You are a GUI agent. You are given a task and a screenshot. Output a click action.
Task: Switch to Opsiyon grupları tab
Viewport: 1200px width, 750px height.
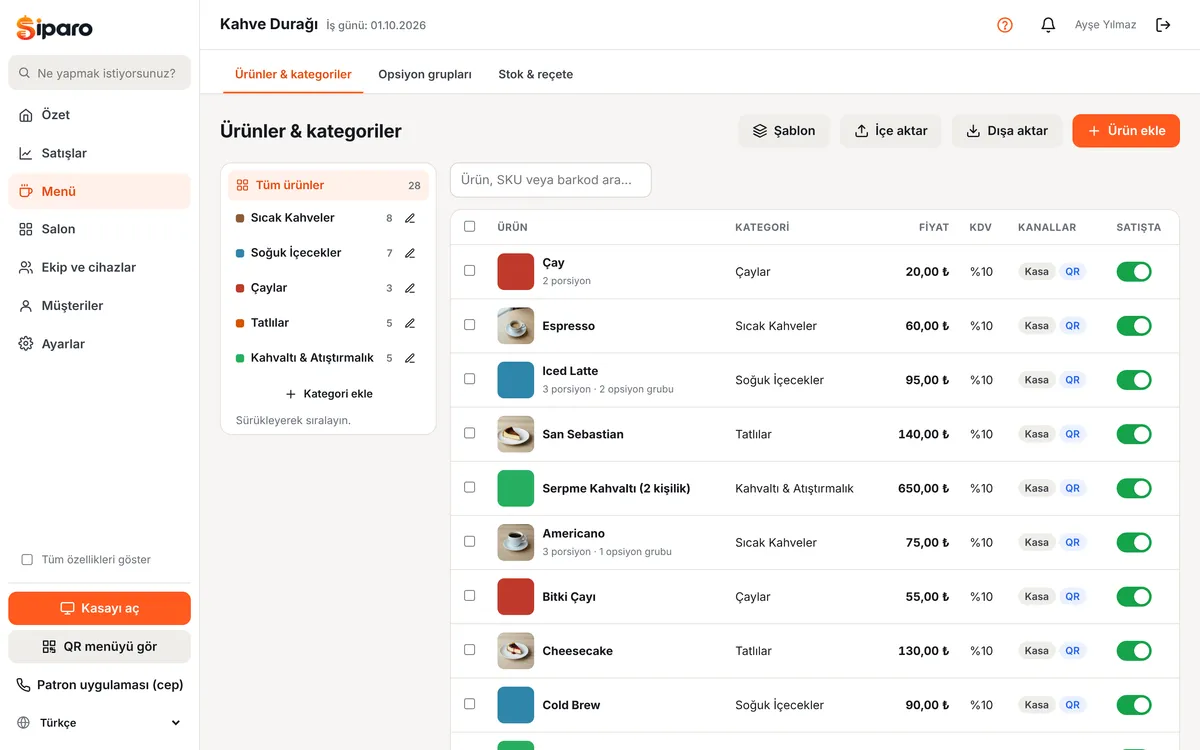[425, 74]
